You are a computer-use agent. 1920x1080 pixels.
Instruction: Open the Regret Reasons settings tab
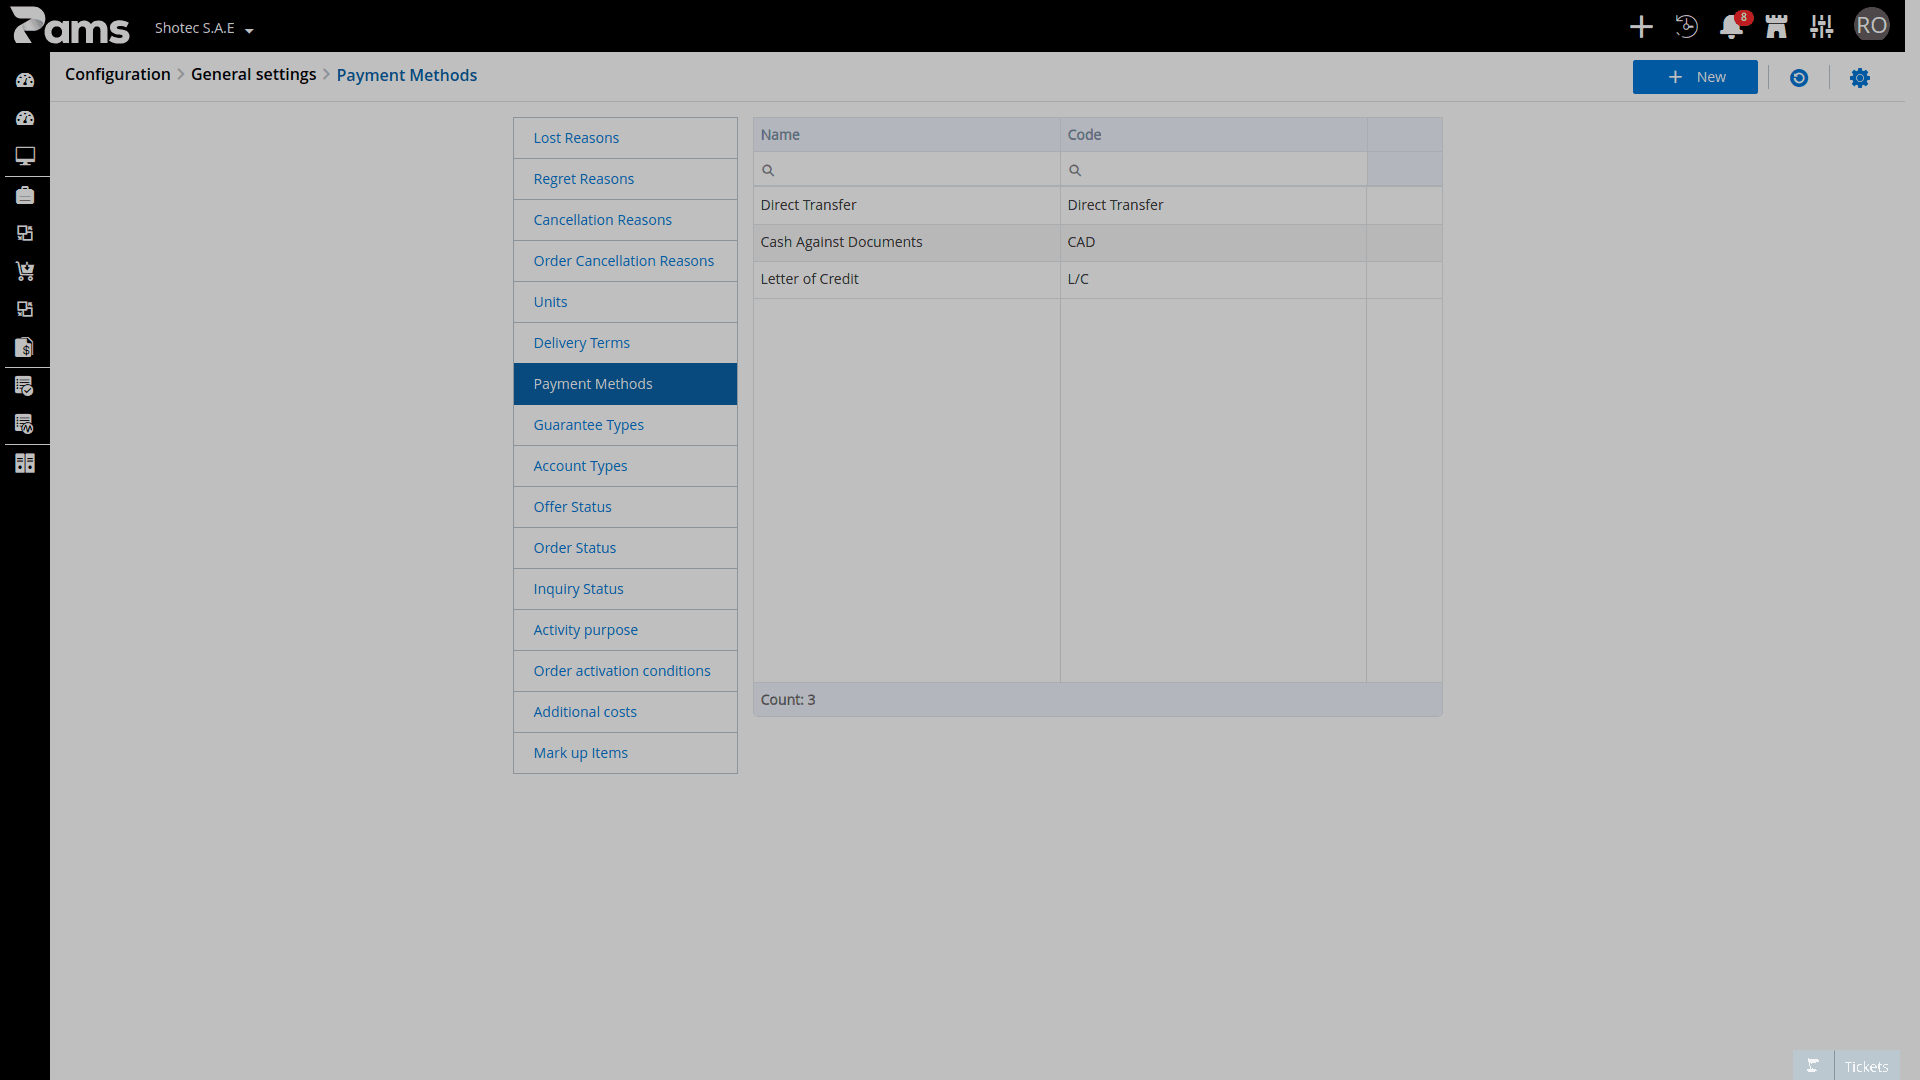625,179
